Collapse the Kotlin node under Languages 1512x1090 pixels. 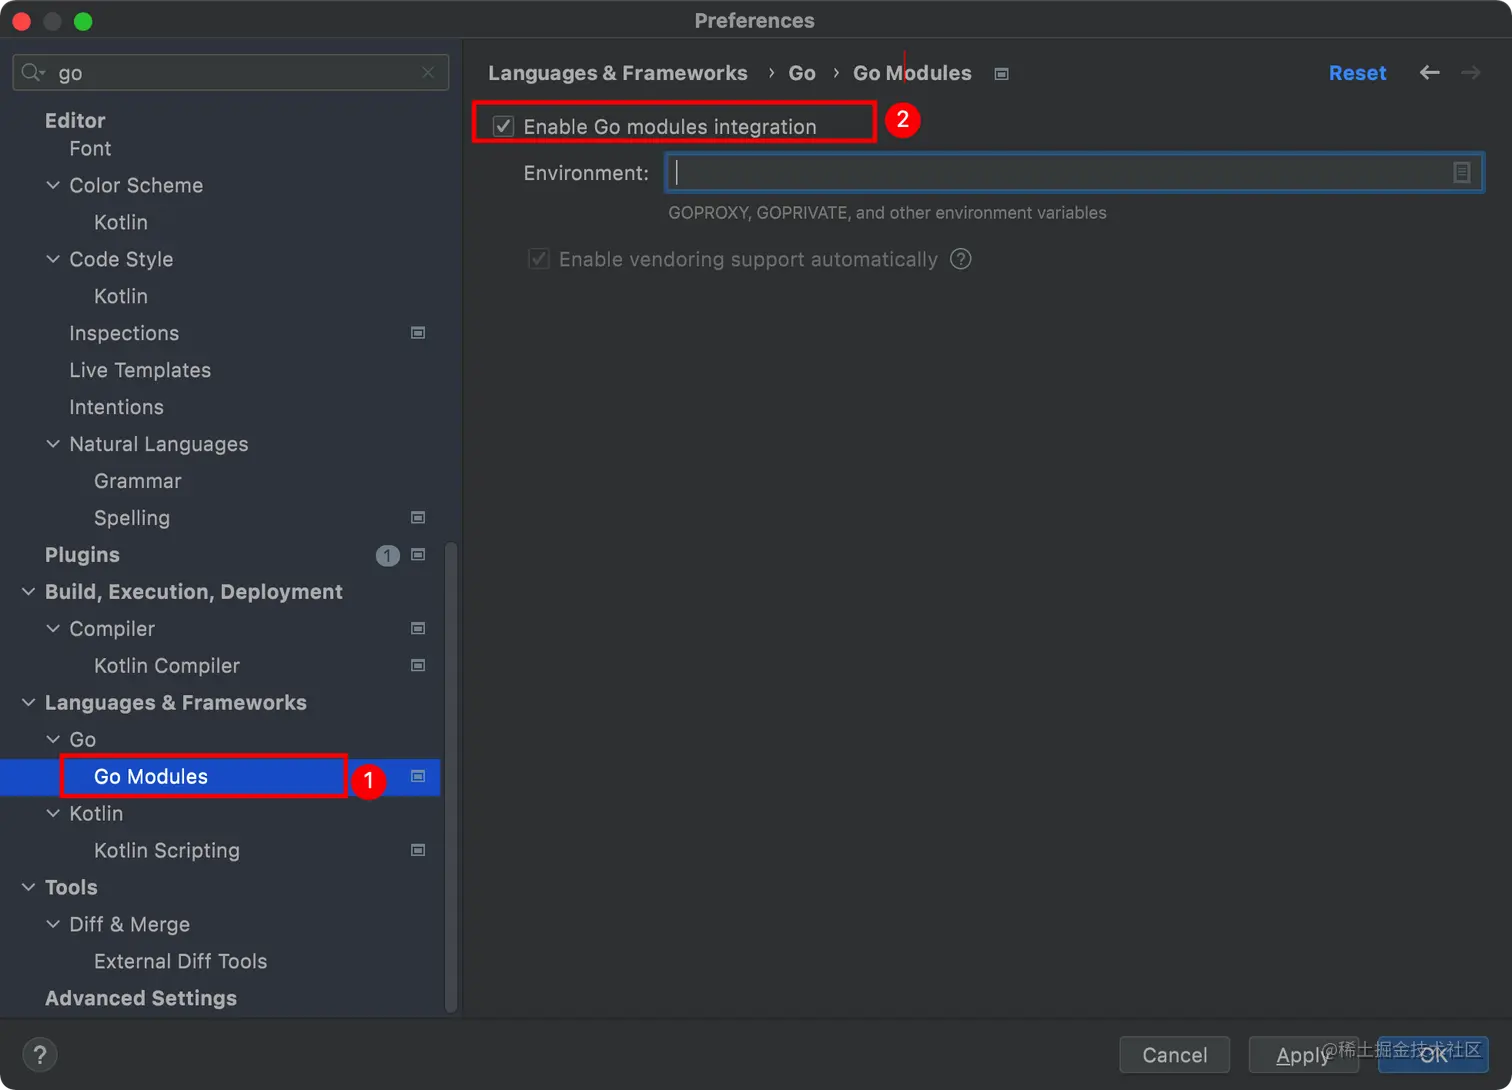(53, 814)
